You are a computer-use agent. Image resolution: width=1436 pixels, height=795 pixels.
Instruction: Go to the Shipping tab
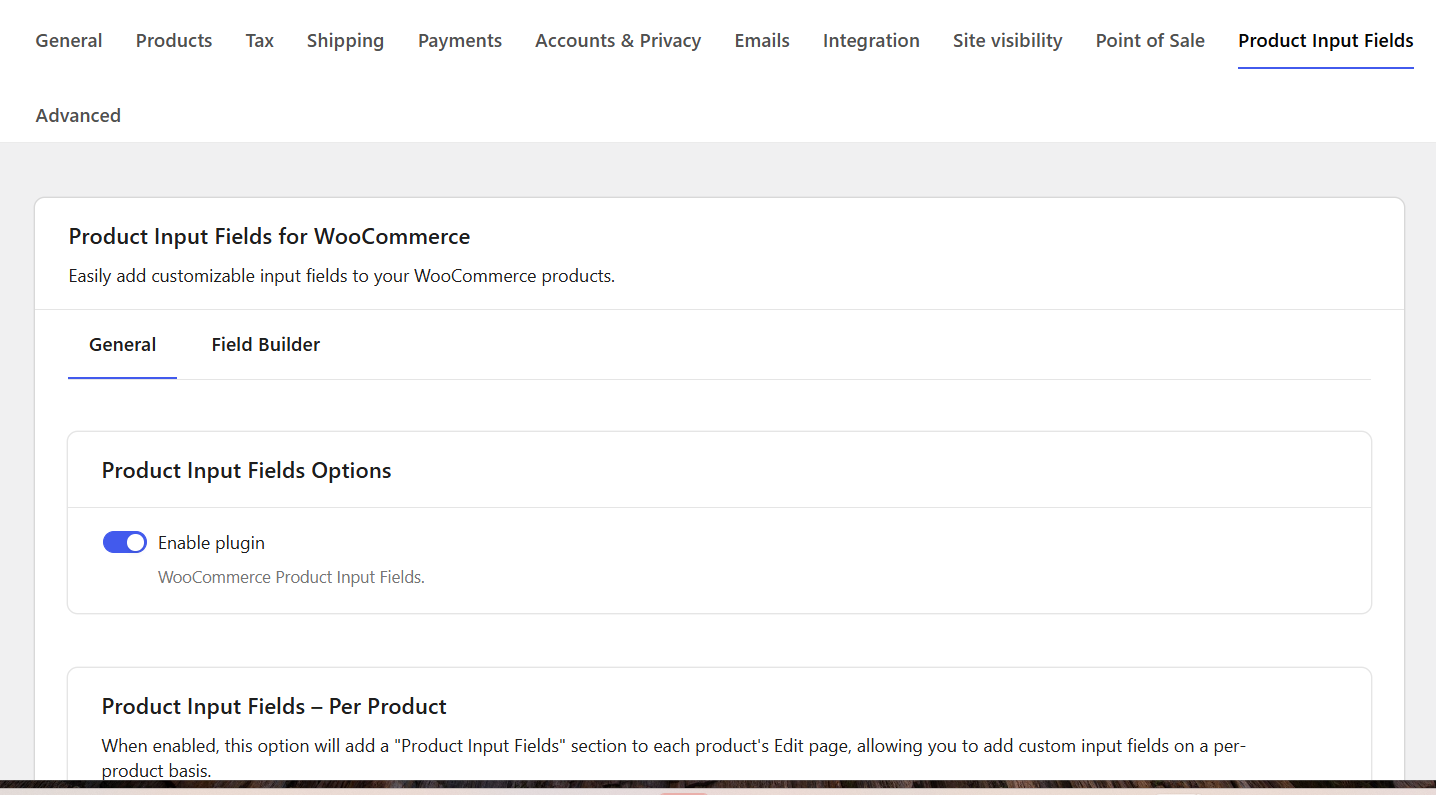(x=345, y=41)
